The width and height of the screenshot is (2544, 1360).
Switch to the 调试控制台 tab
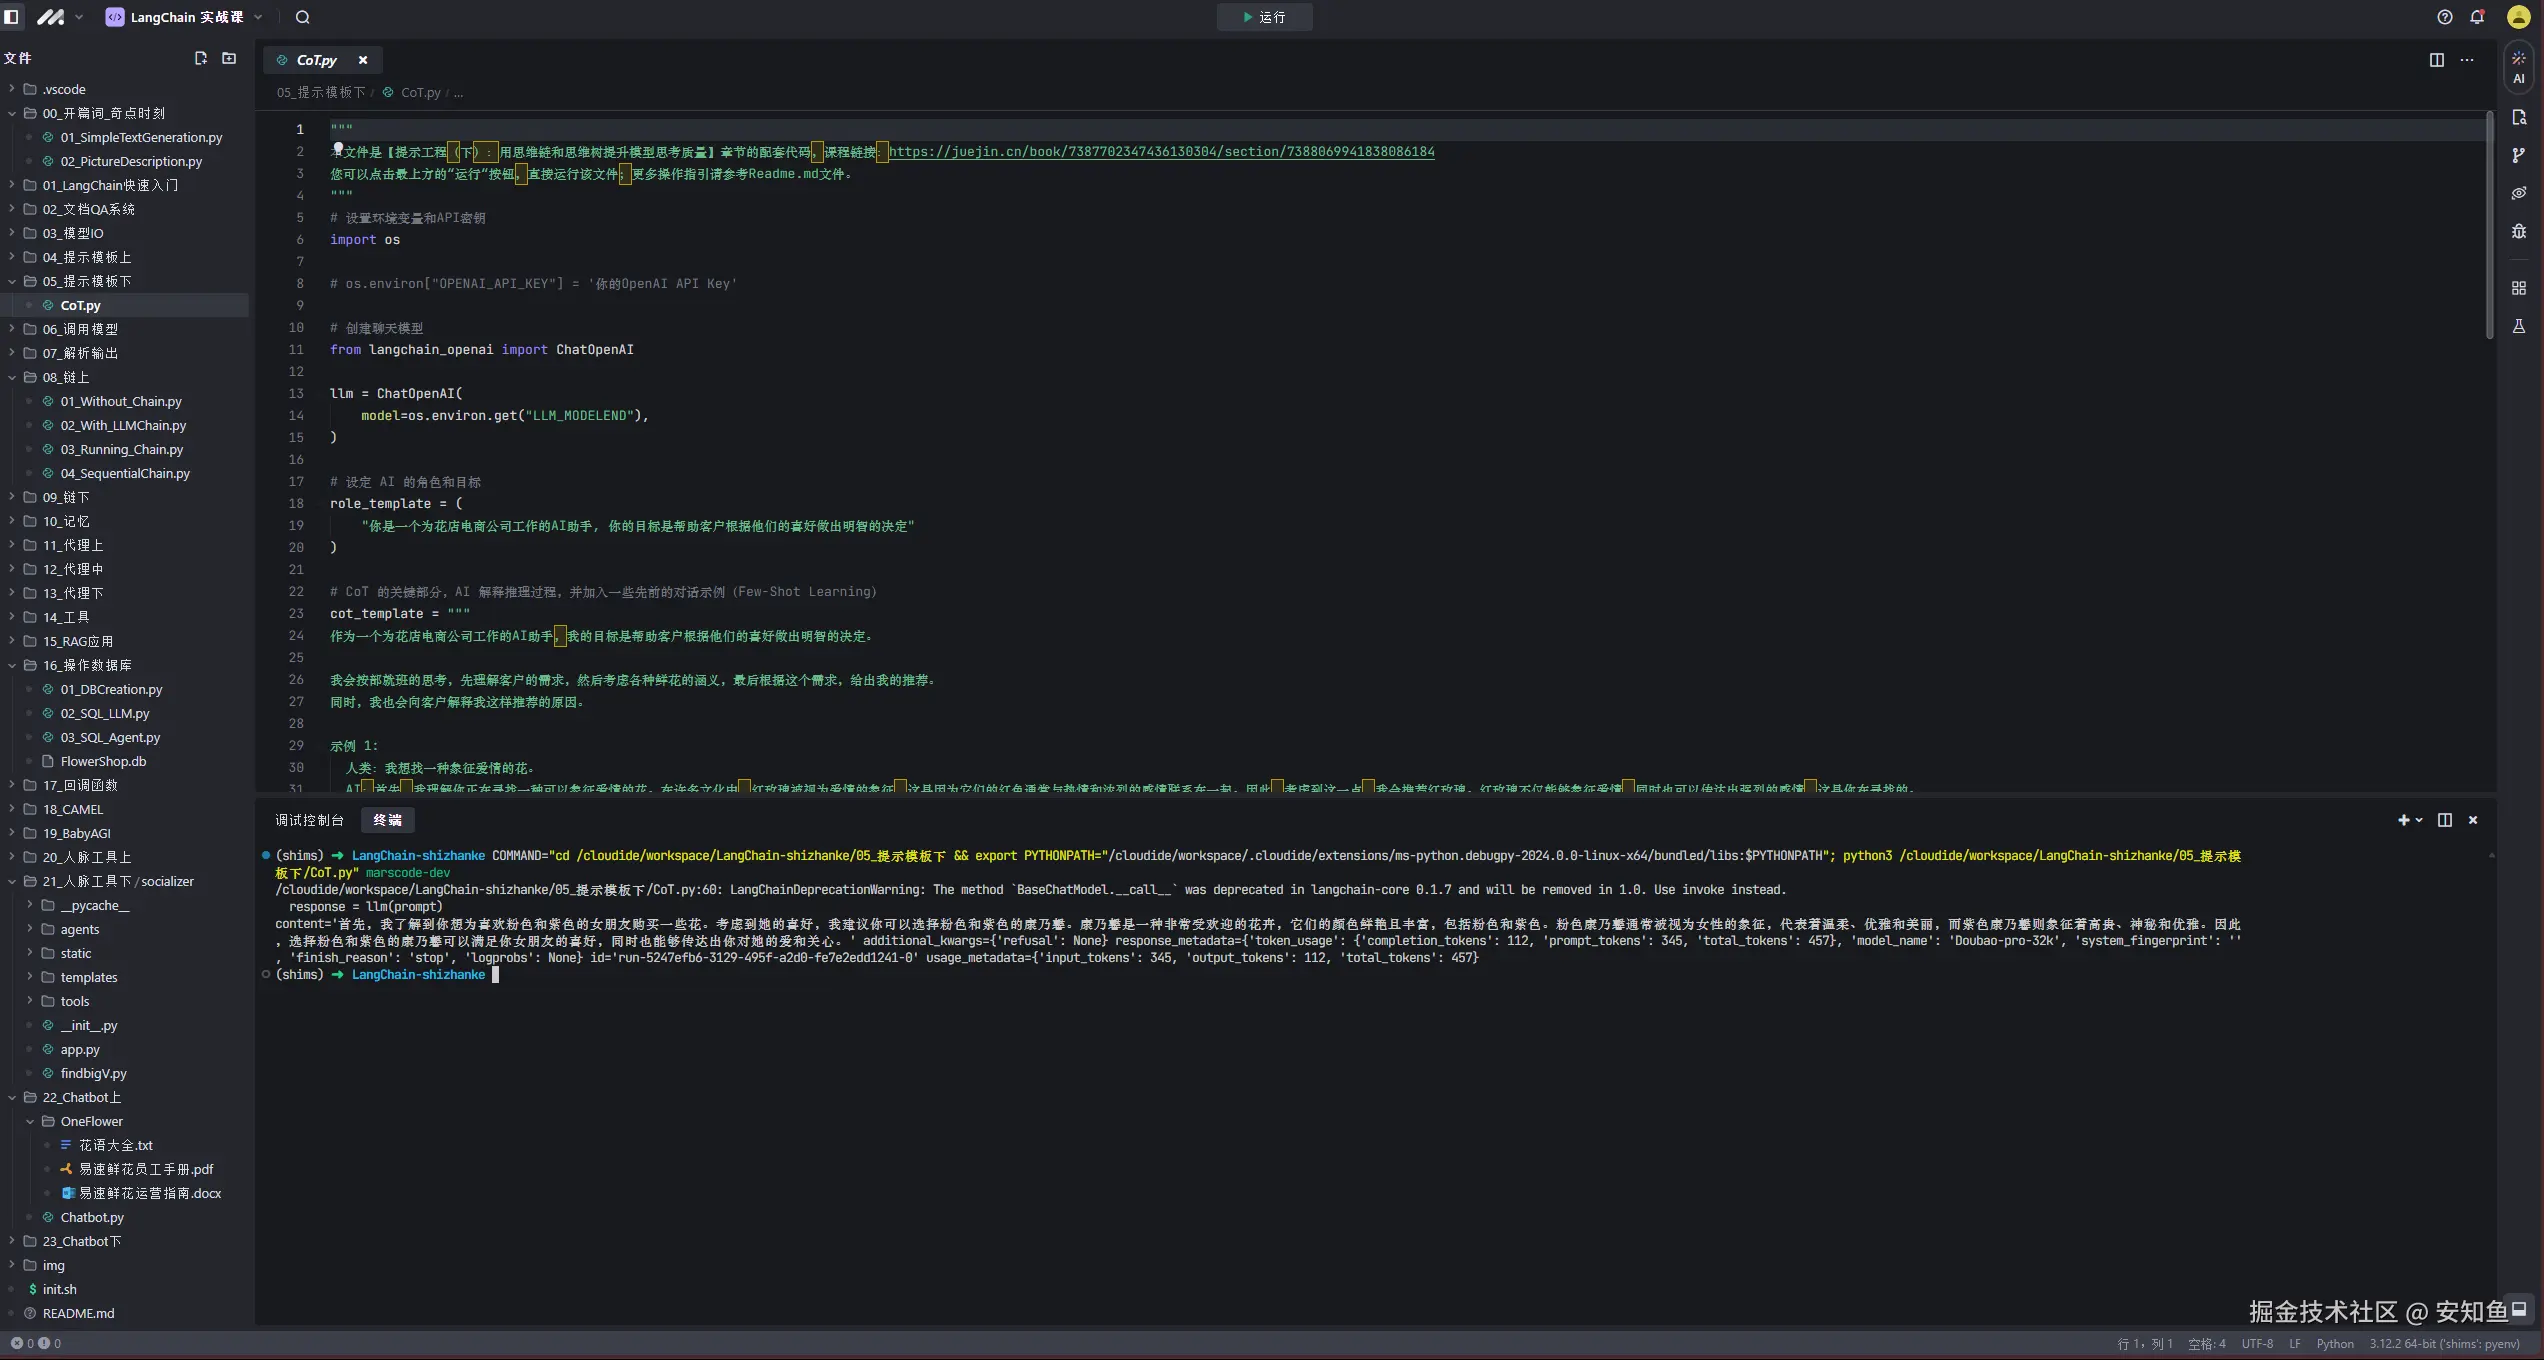coord(309,820)
